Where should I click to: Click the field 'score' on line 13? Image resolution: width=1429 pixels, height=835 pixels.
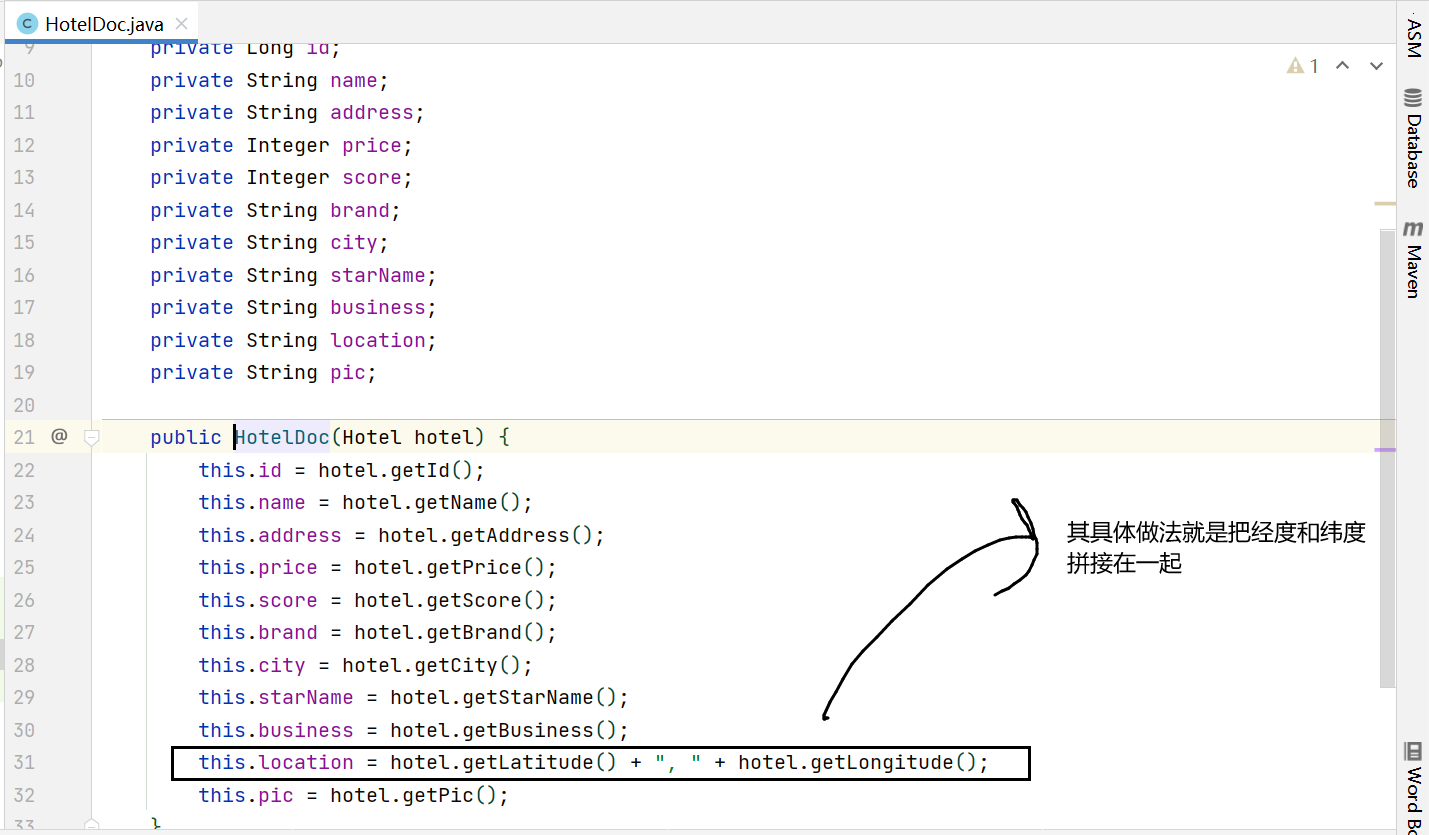click(x=372, y=177)
